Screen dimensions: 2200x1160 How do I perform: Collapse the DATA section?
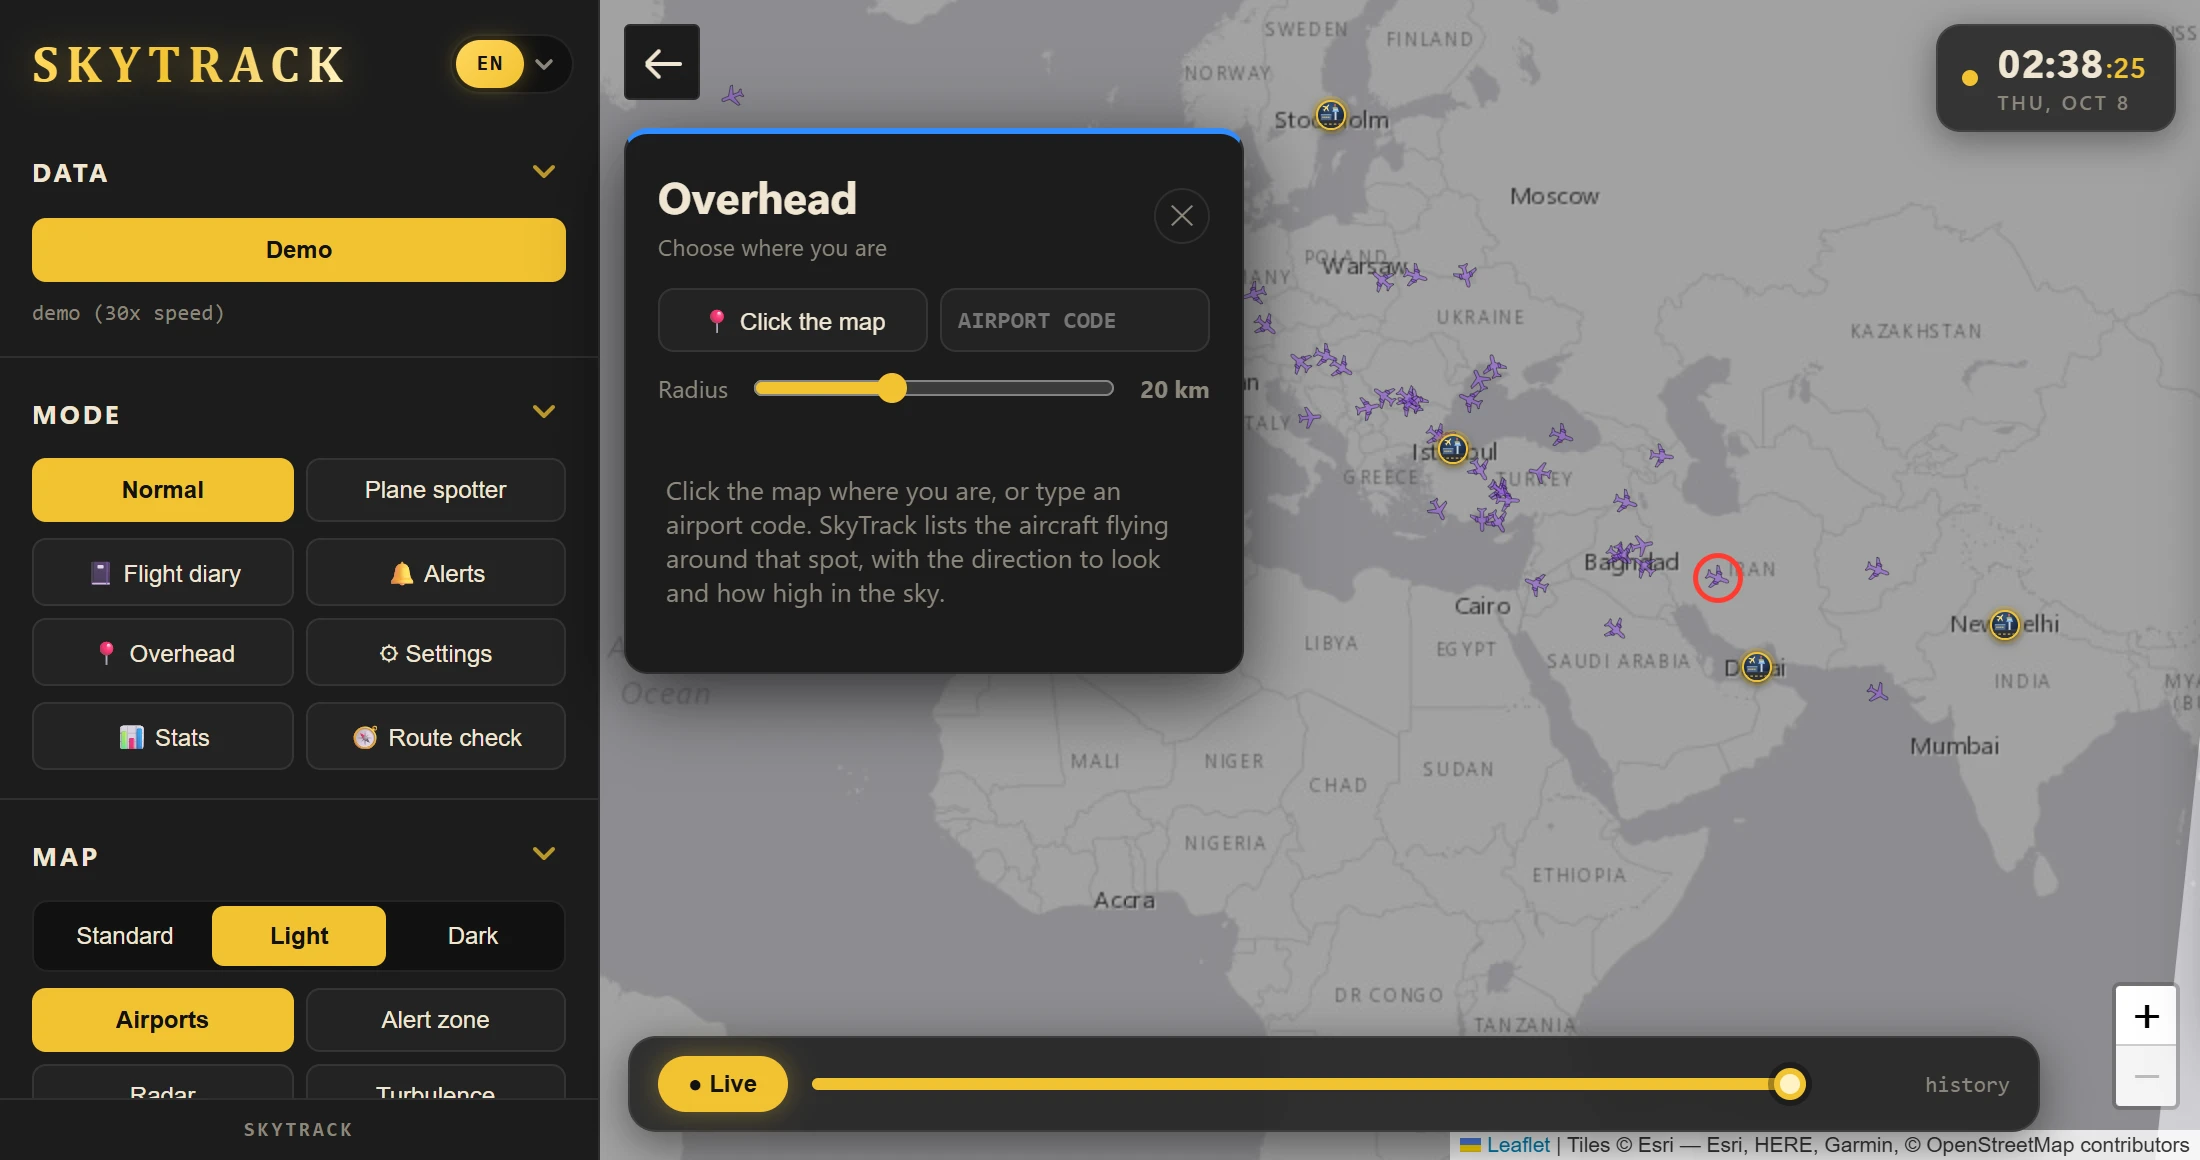coord(544,172)
